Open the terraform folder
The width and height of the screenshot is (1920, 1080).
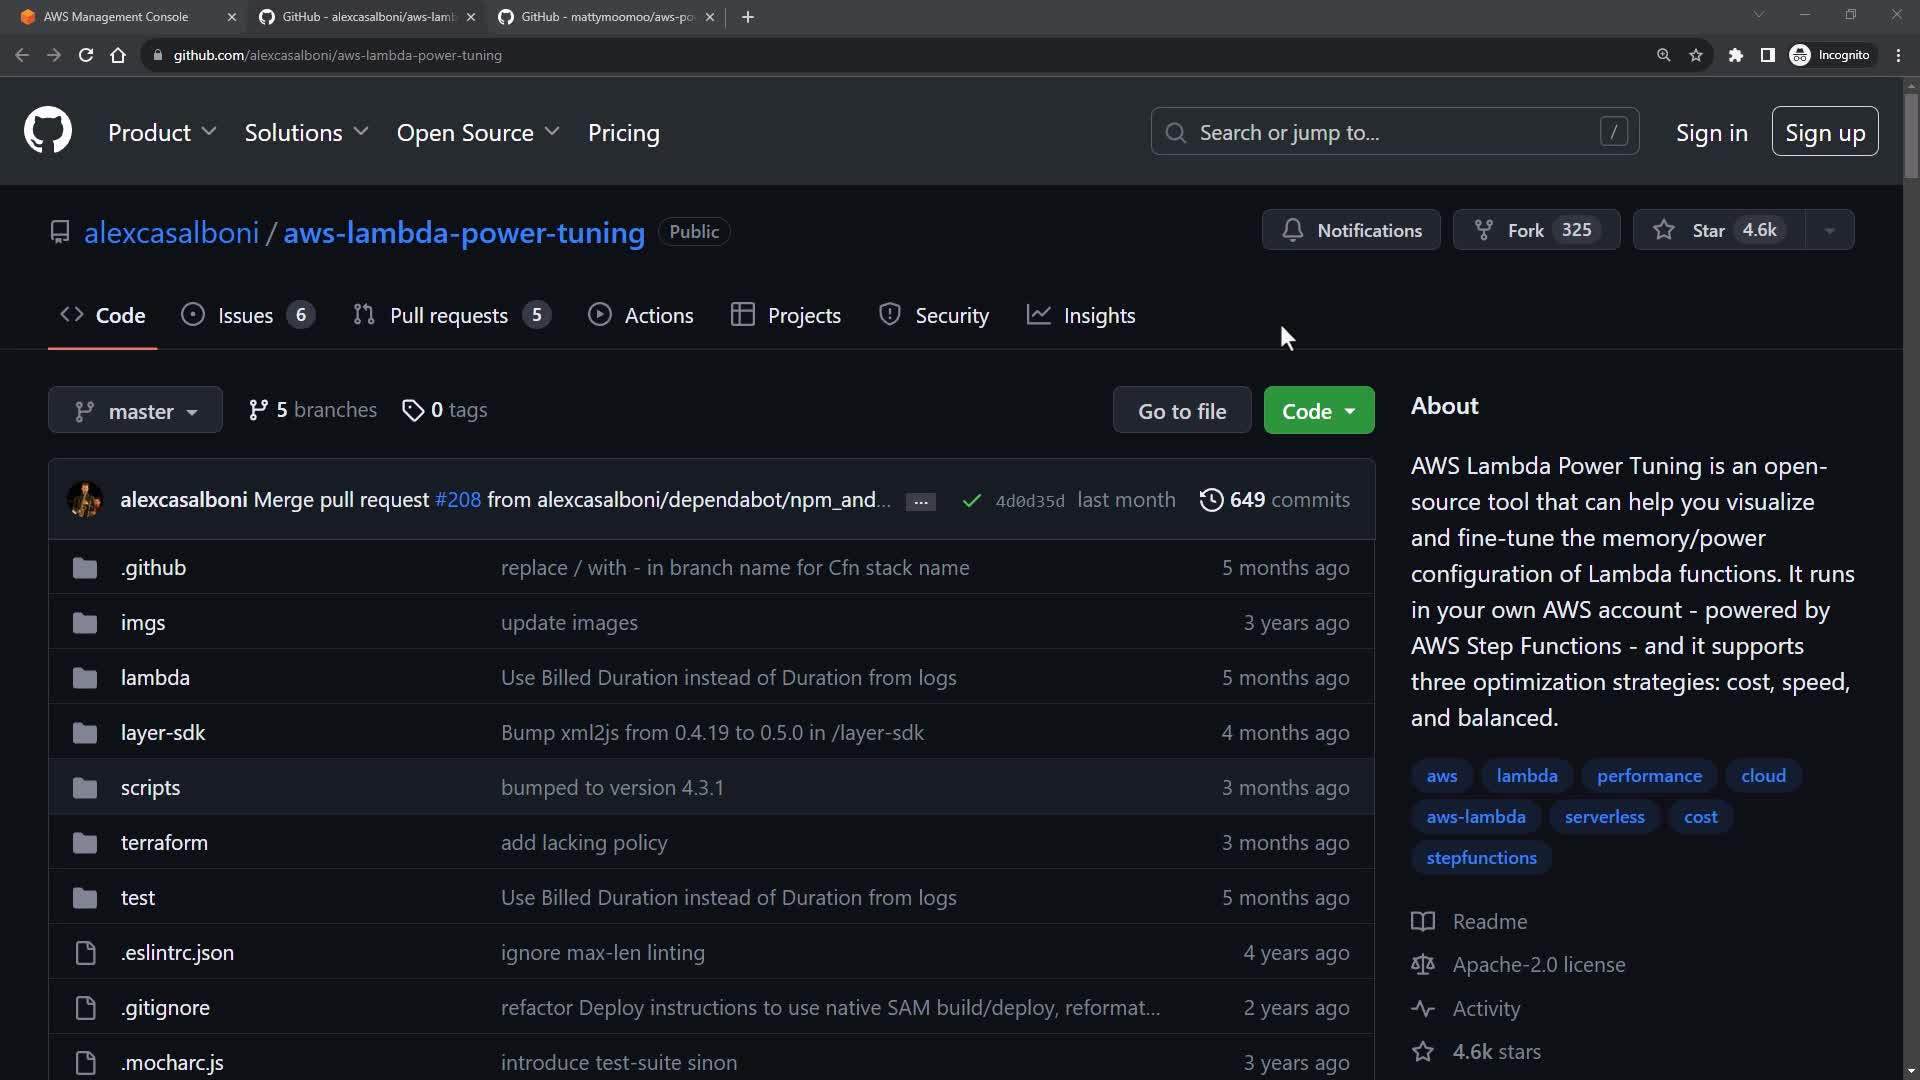pos(164,843)
